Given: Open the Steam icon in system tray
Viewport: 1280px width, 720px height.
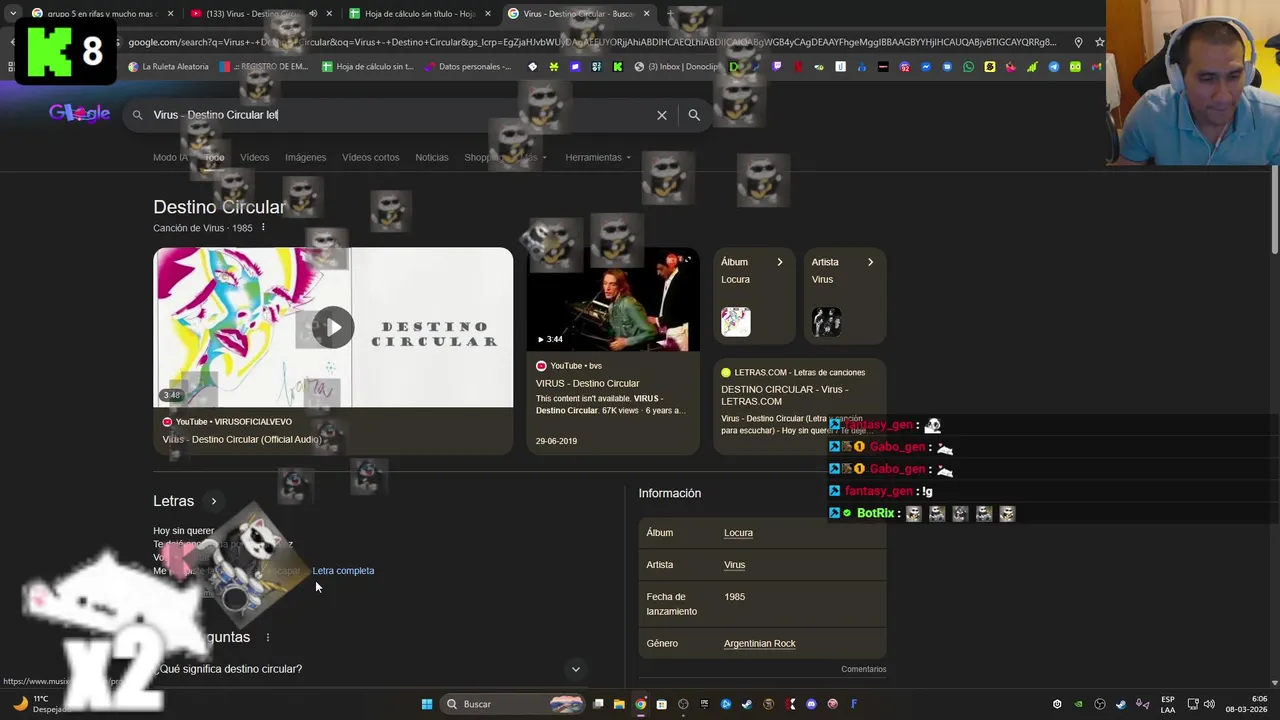Looking at the screenshot, I should coord(1121,704).
